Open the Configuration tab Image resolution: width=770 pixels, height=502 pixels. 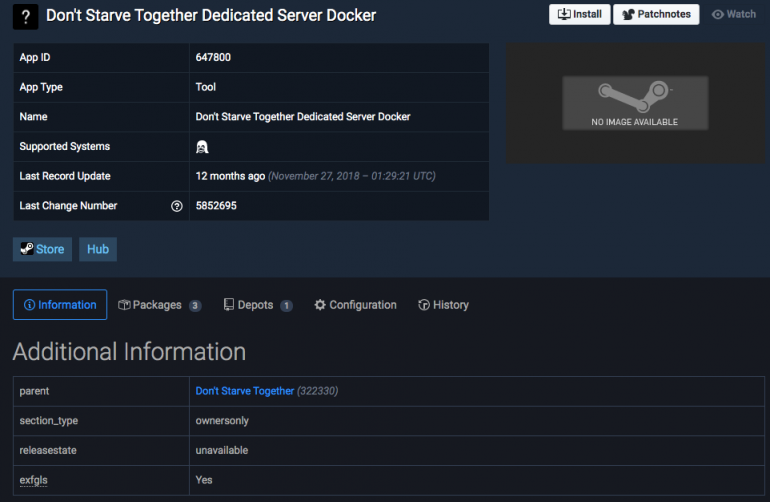pos(356,305)
